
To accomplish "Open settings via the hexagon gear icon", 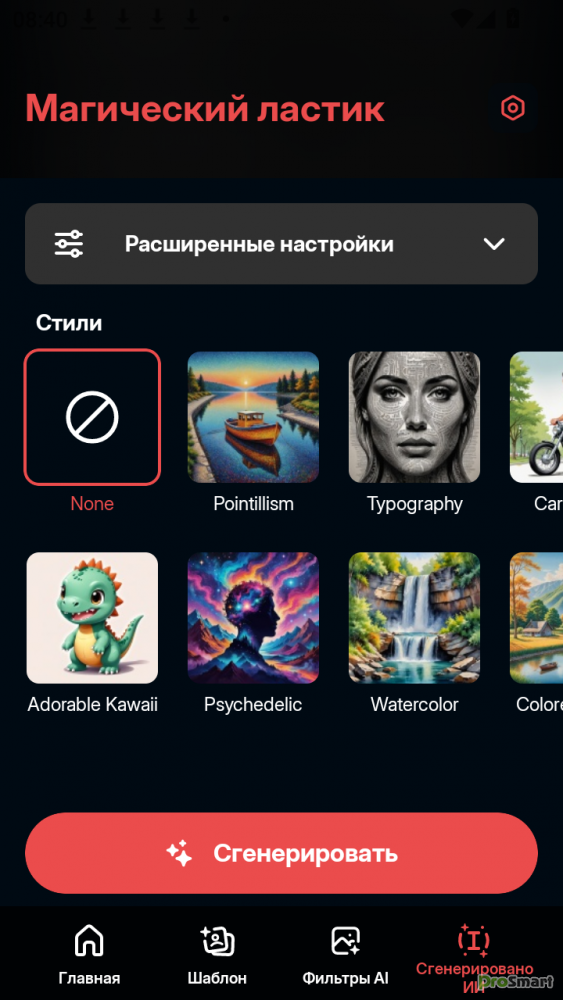I will [x=513, y=108].
